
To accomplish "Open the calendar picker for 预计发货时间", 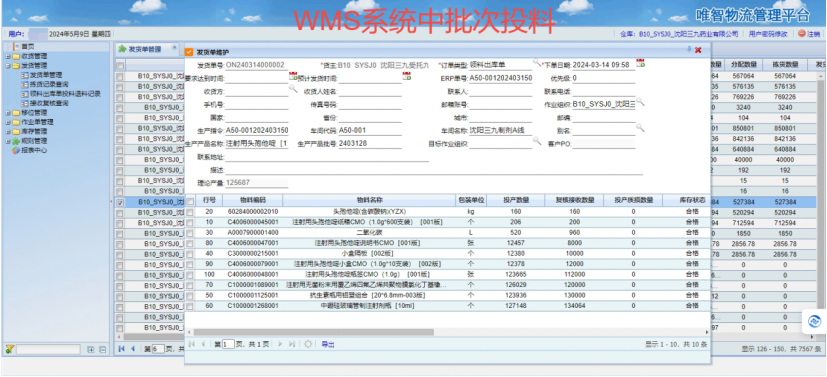I will (407, 76).
